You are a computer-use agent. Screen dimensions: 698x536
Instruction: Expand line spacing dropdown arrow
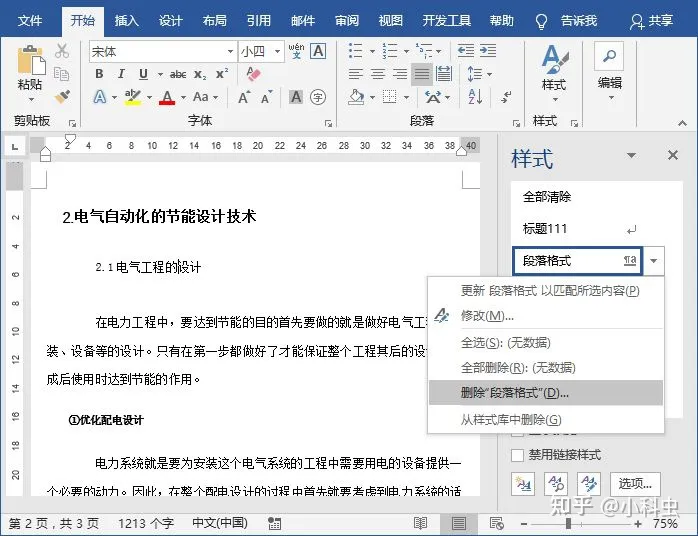pyautogui.click(x=489, y=74)
